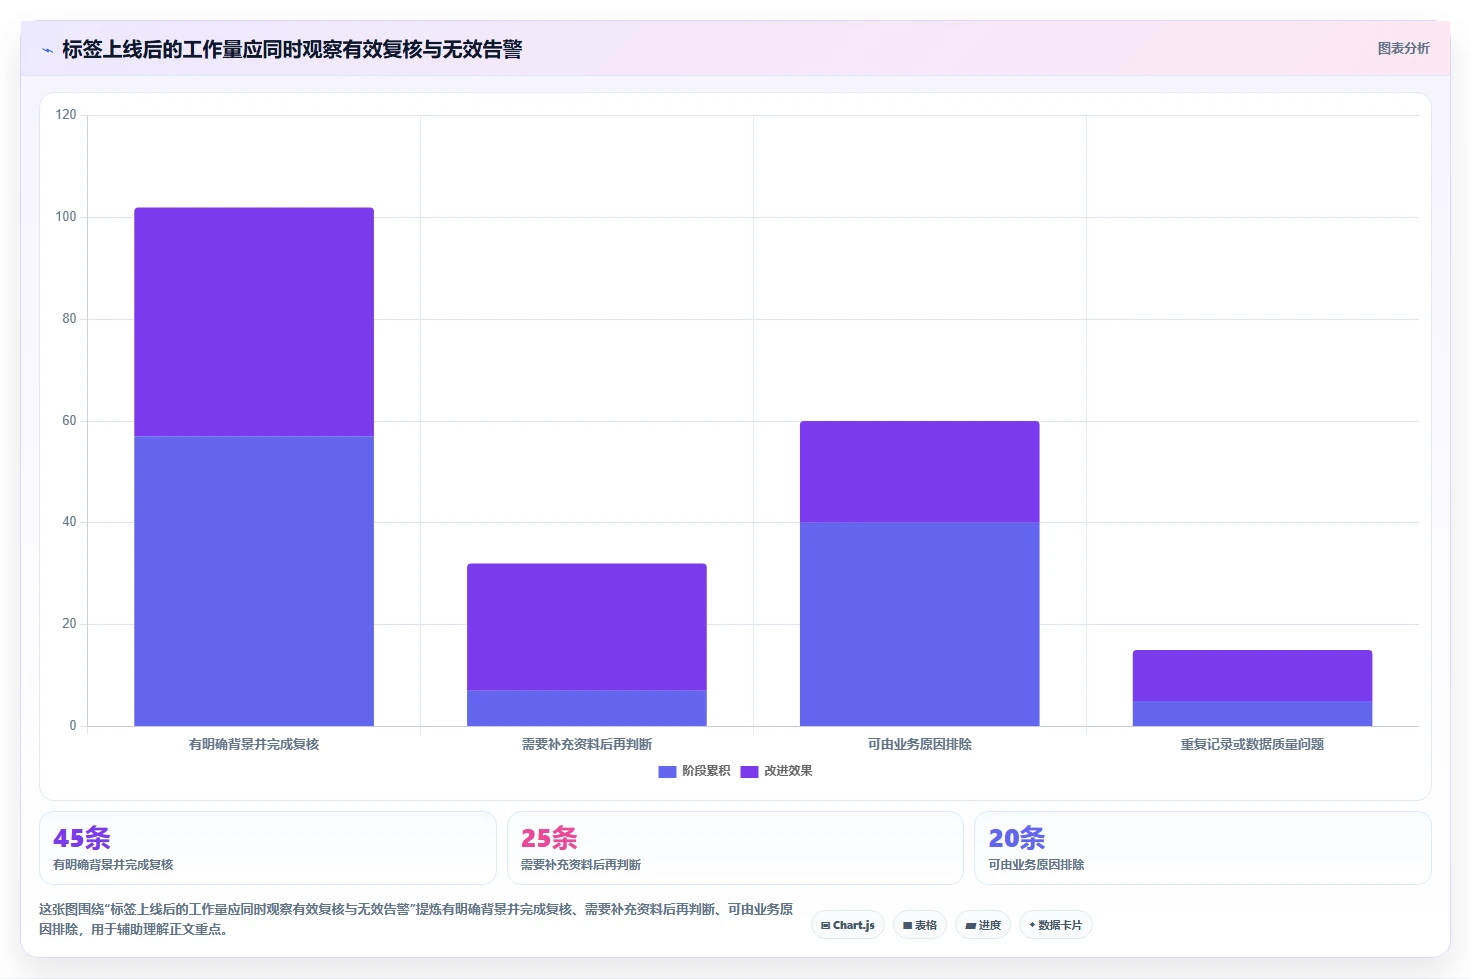Select the 表格 tag chip
This screenshot has width=1471, height=979.
click(x=920, y=925)
